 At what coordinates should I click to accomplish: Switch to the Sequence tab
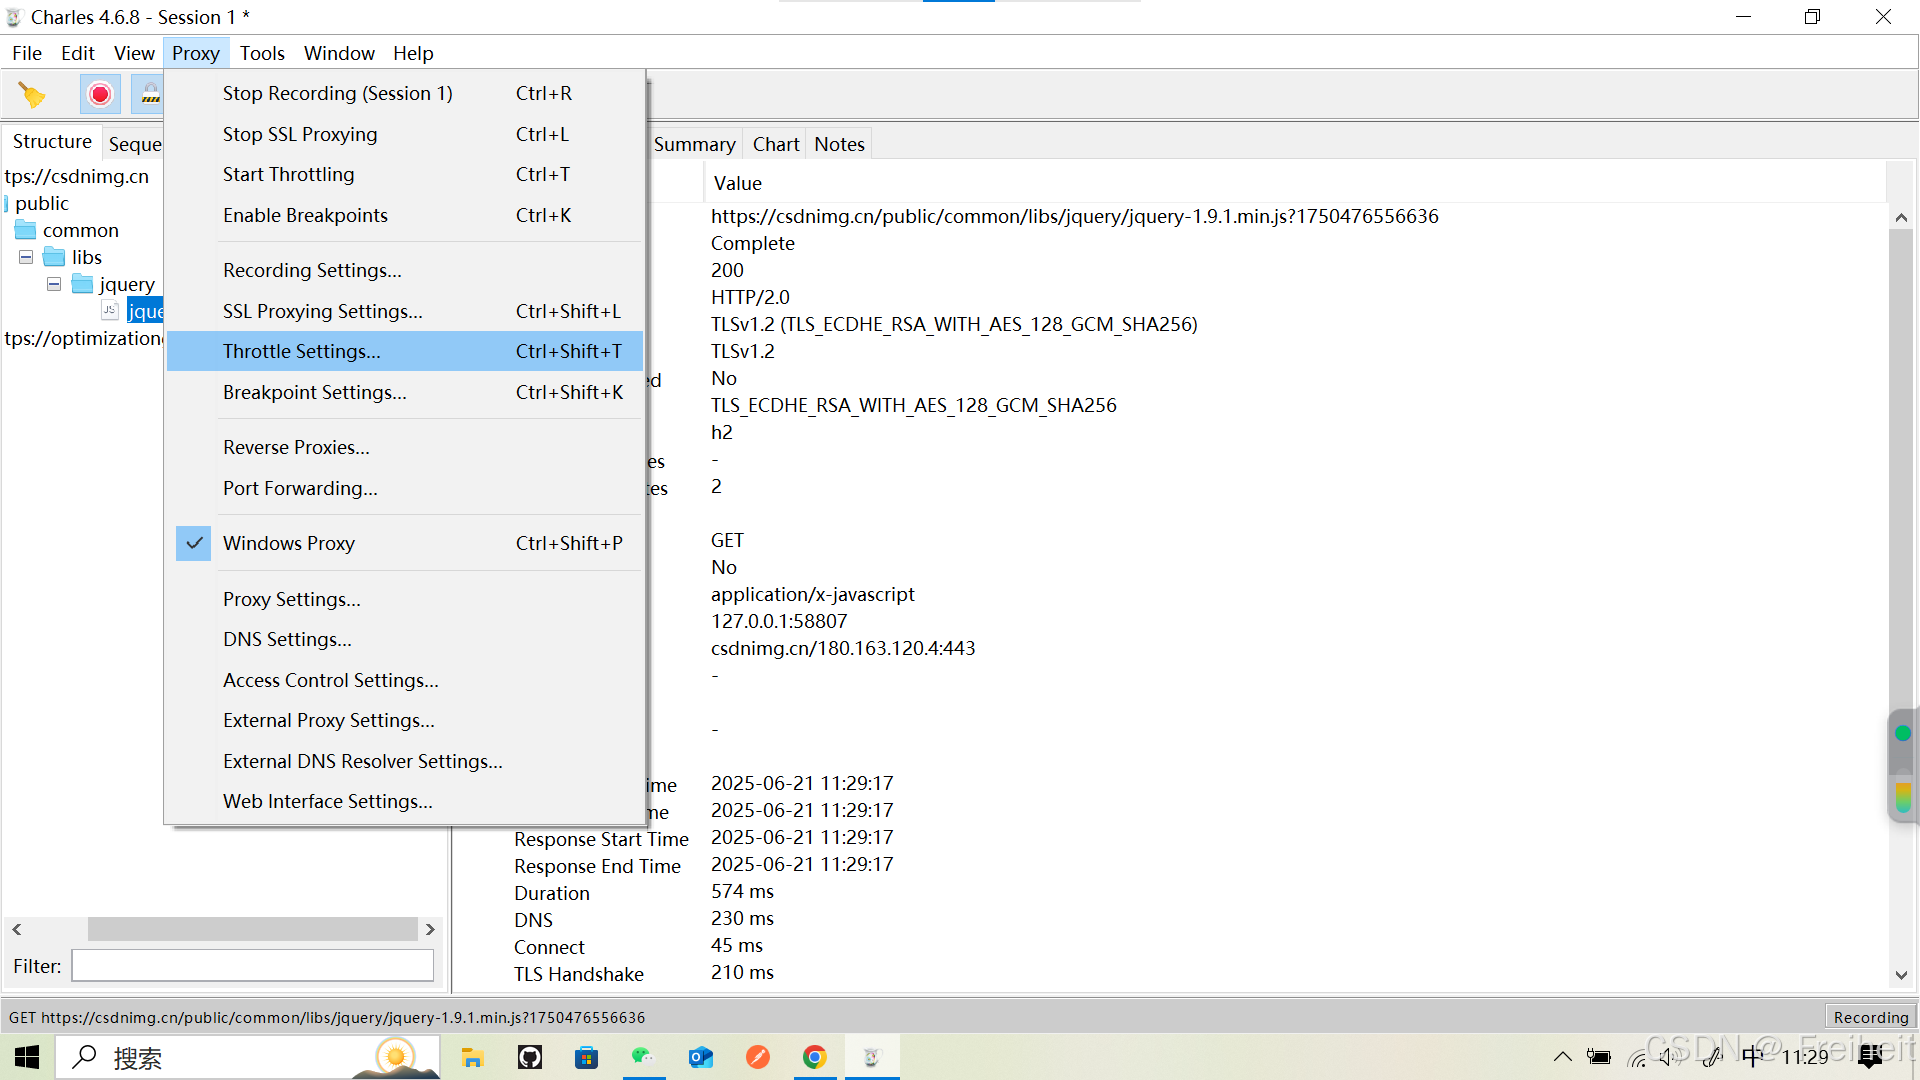point(134,144)
